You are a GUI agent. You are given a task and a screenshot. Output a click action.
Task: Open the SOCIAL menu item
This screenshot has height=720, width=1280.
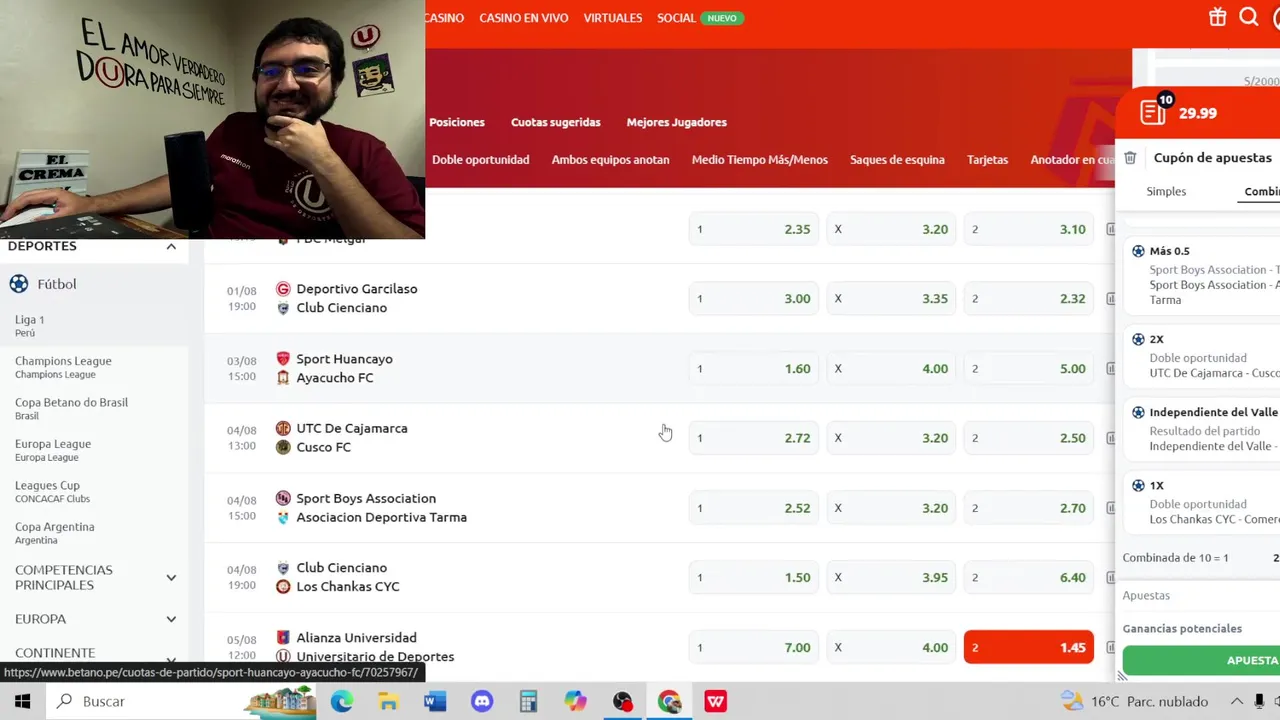[x=676, y=18]
